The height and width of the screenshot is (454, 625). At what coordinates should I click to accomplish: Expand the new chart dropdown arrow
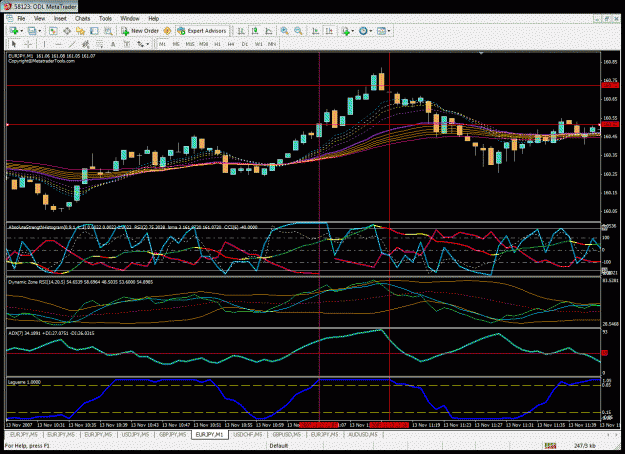tap(22, 31)
